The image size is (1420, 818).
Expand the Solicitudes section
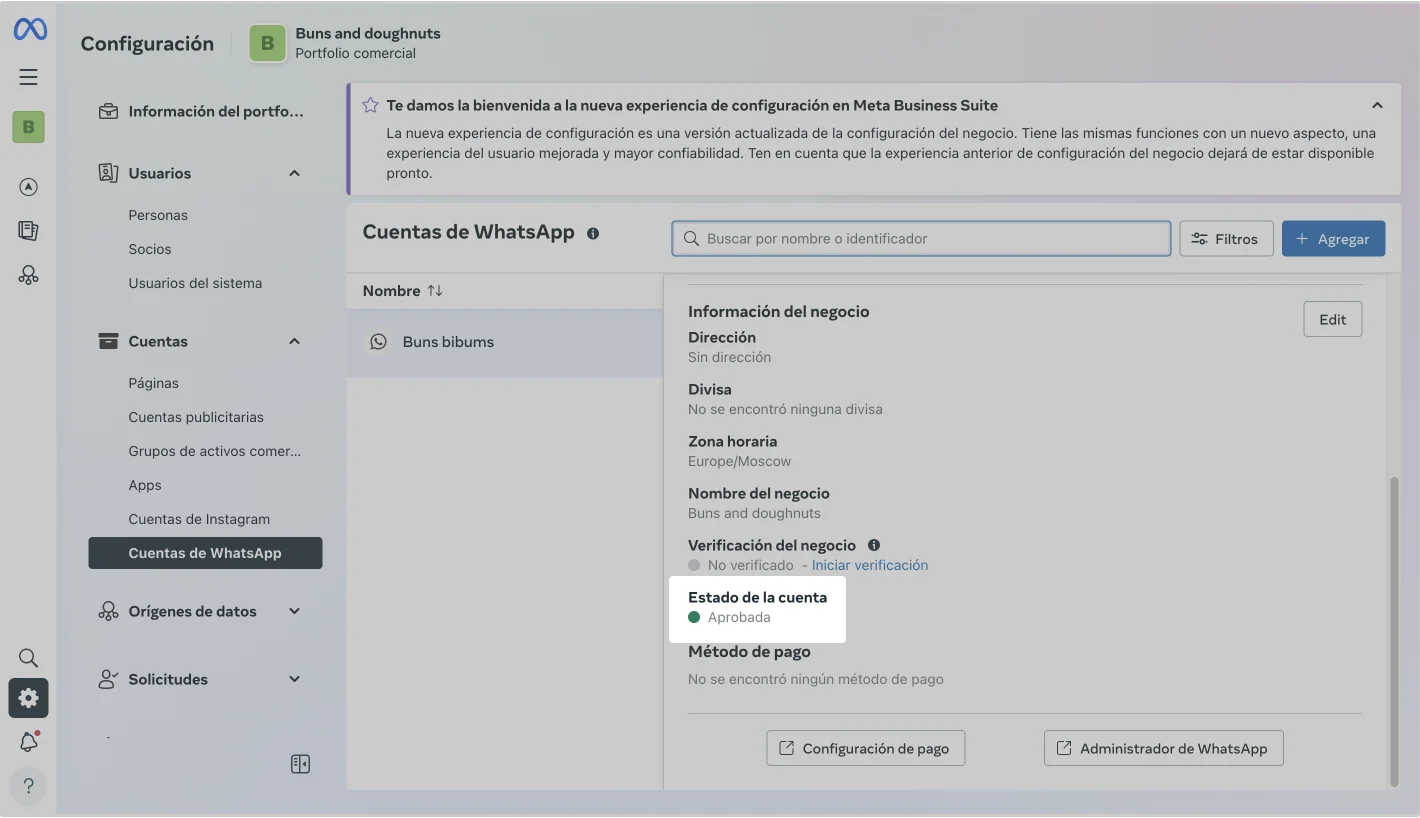[x=294, y=679]
